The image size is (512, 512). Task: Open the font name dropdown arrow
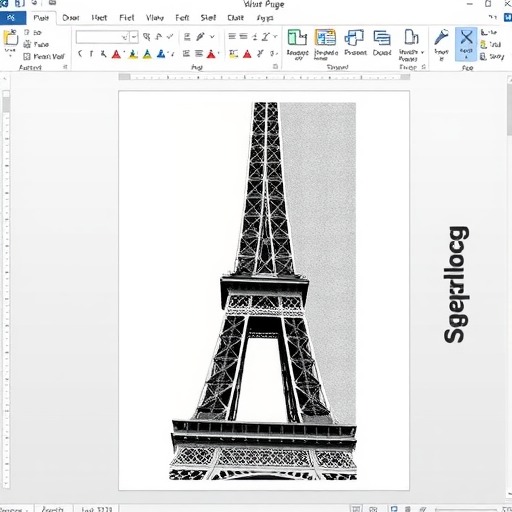point(134,37)
